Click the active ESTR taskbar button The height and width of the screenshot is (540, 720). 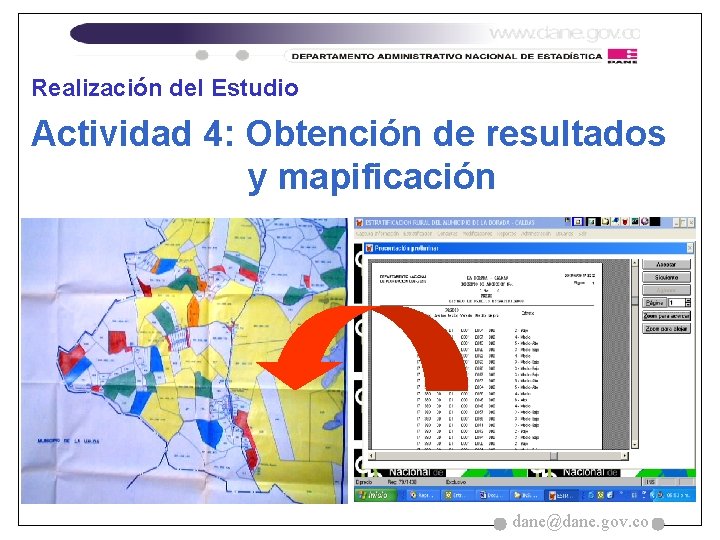pos(561,495)
